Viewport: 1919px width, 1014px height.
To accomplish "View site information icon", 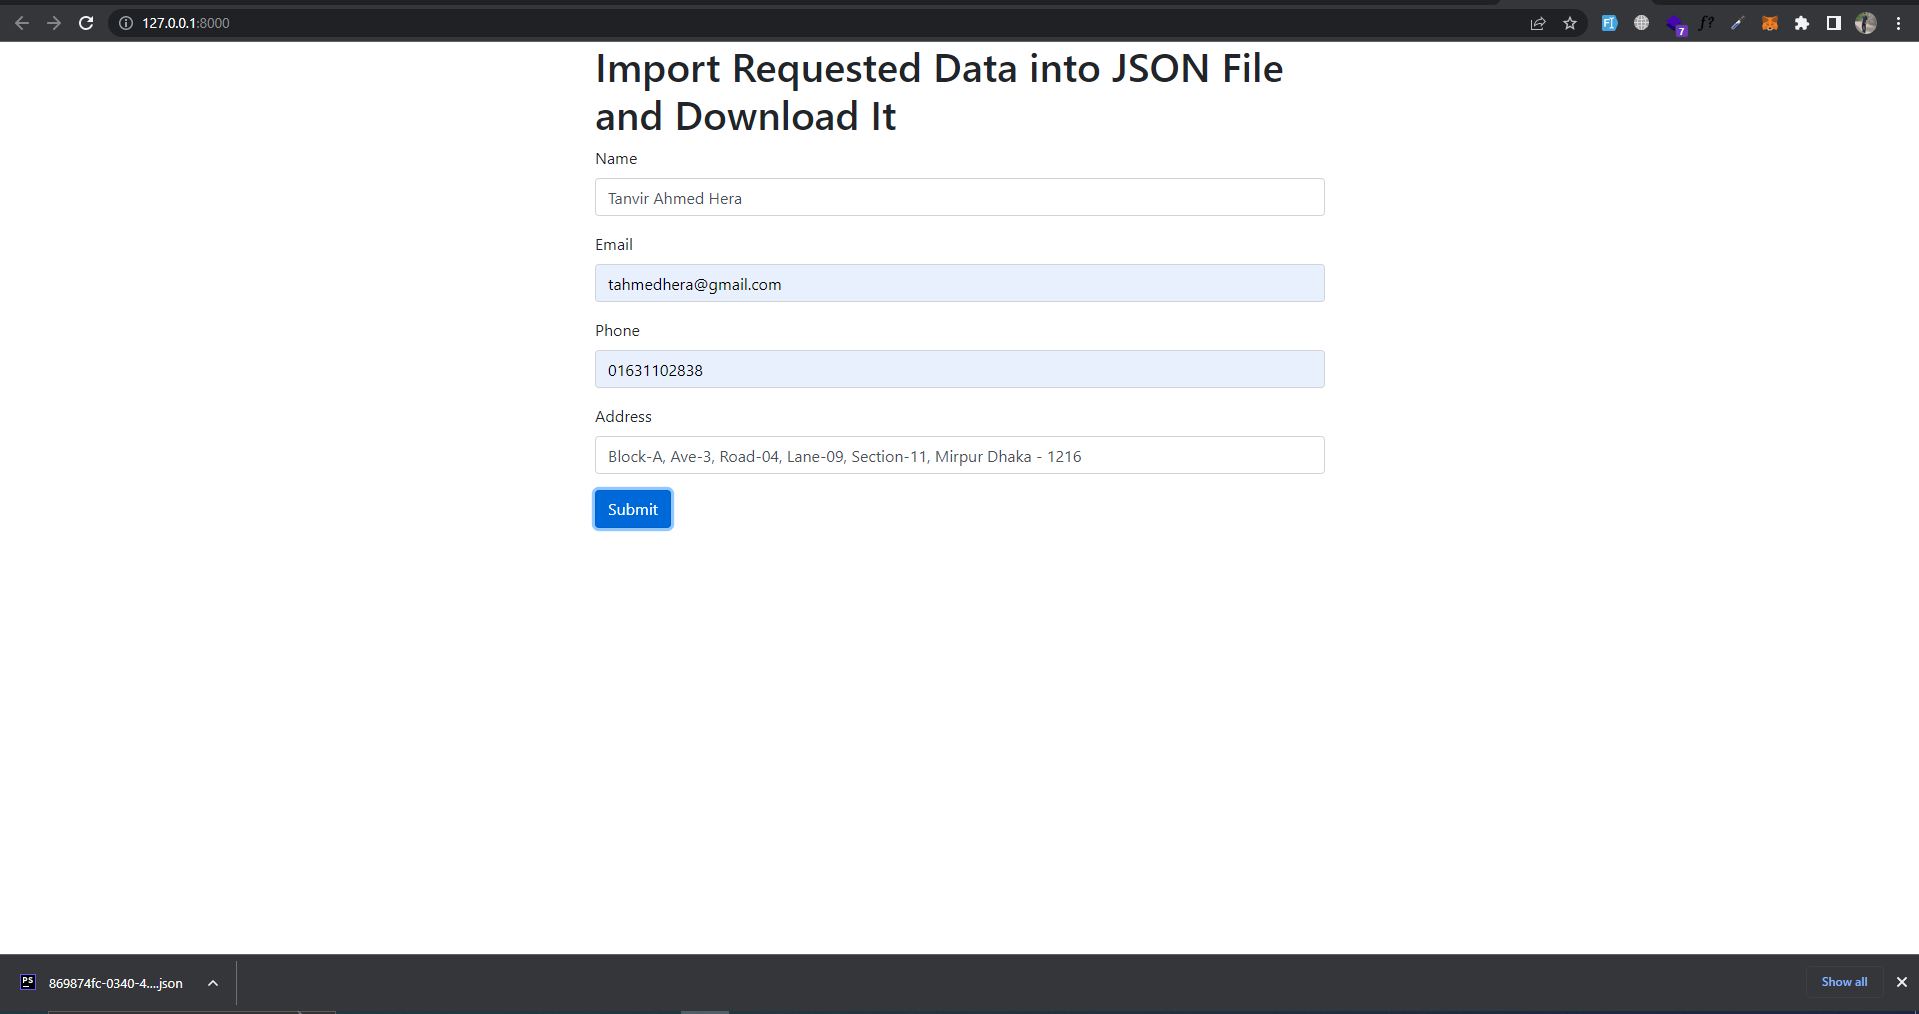I will coord(126,23).
